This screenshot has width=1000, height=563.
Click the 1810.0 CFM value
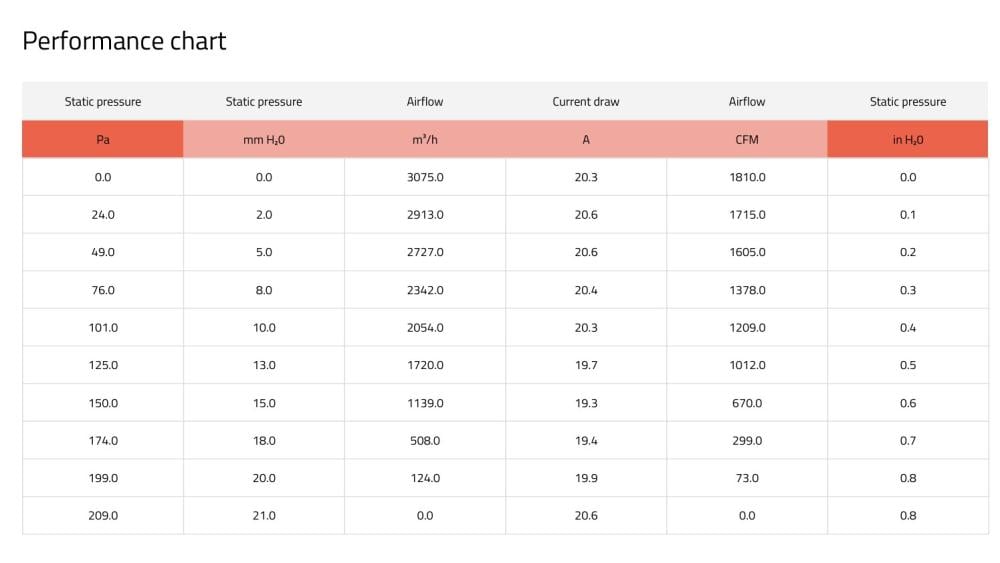(x=747, y=177)
